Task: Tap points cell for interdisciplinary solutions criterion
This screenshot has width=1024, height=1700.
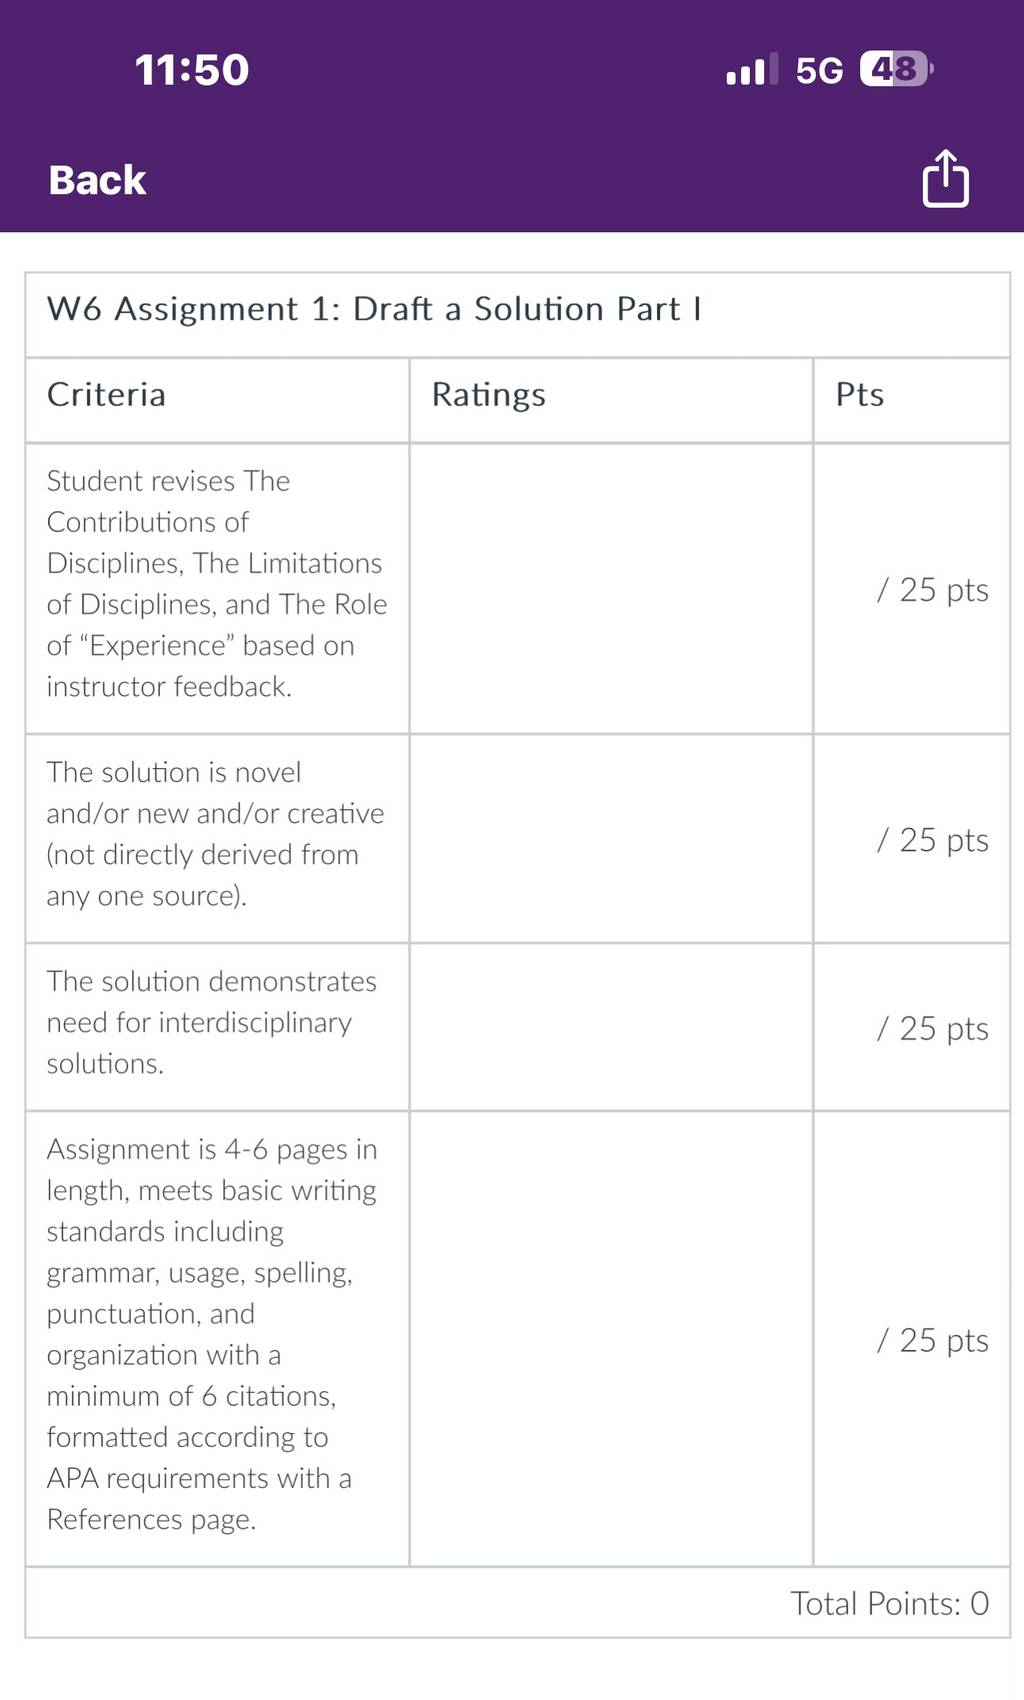Action: (x=911, y=1027)
